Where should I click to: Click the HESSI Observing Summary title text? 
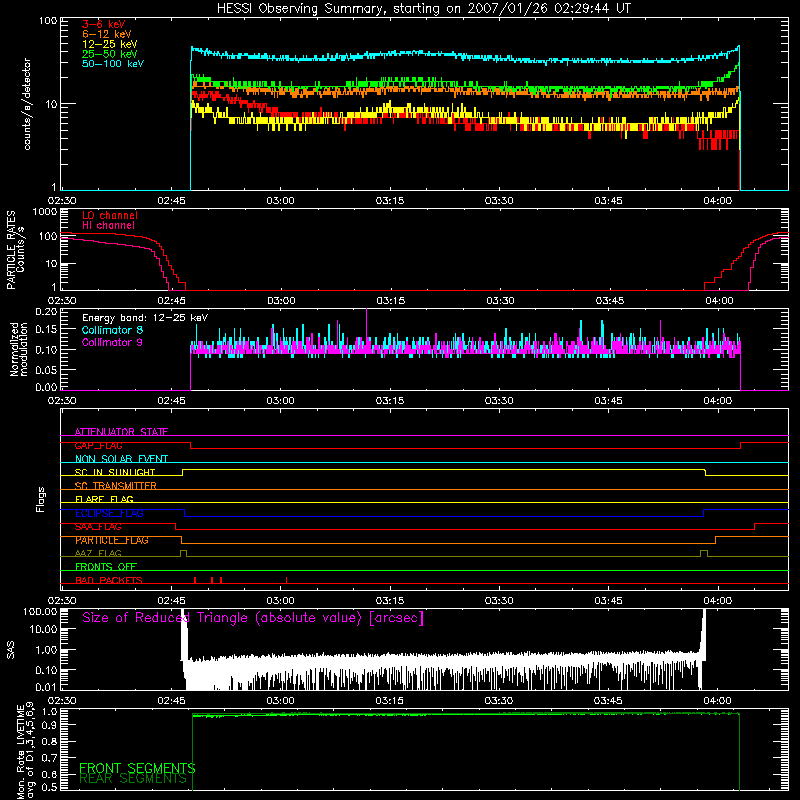tap(423, 9)
